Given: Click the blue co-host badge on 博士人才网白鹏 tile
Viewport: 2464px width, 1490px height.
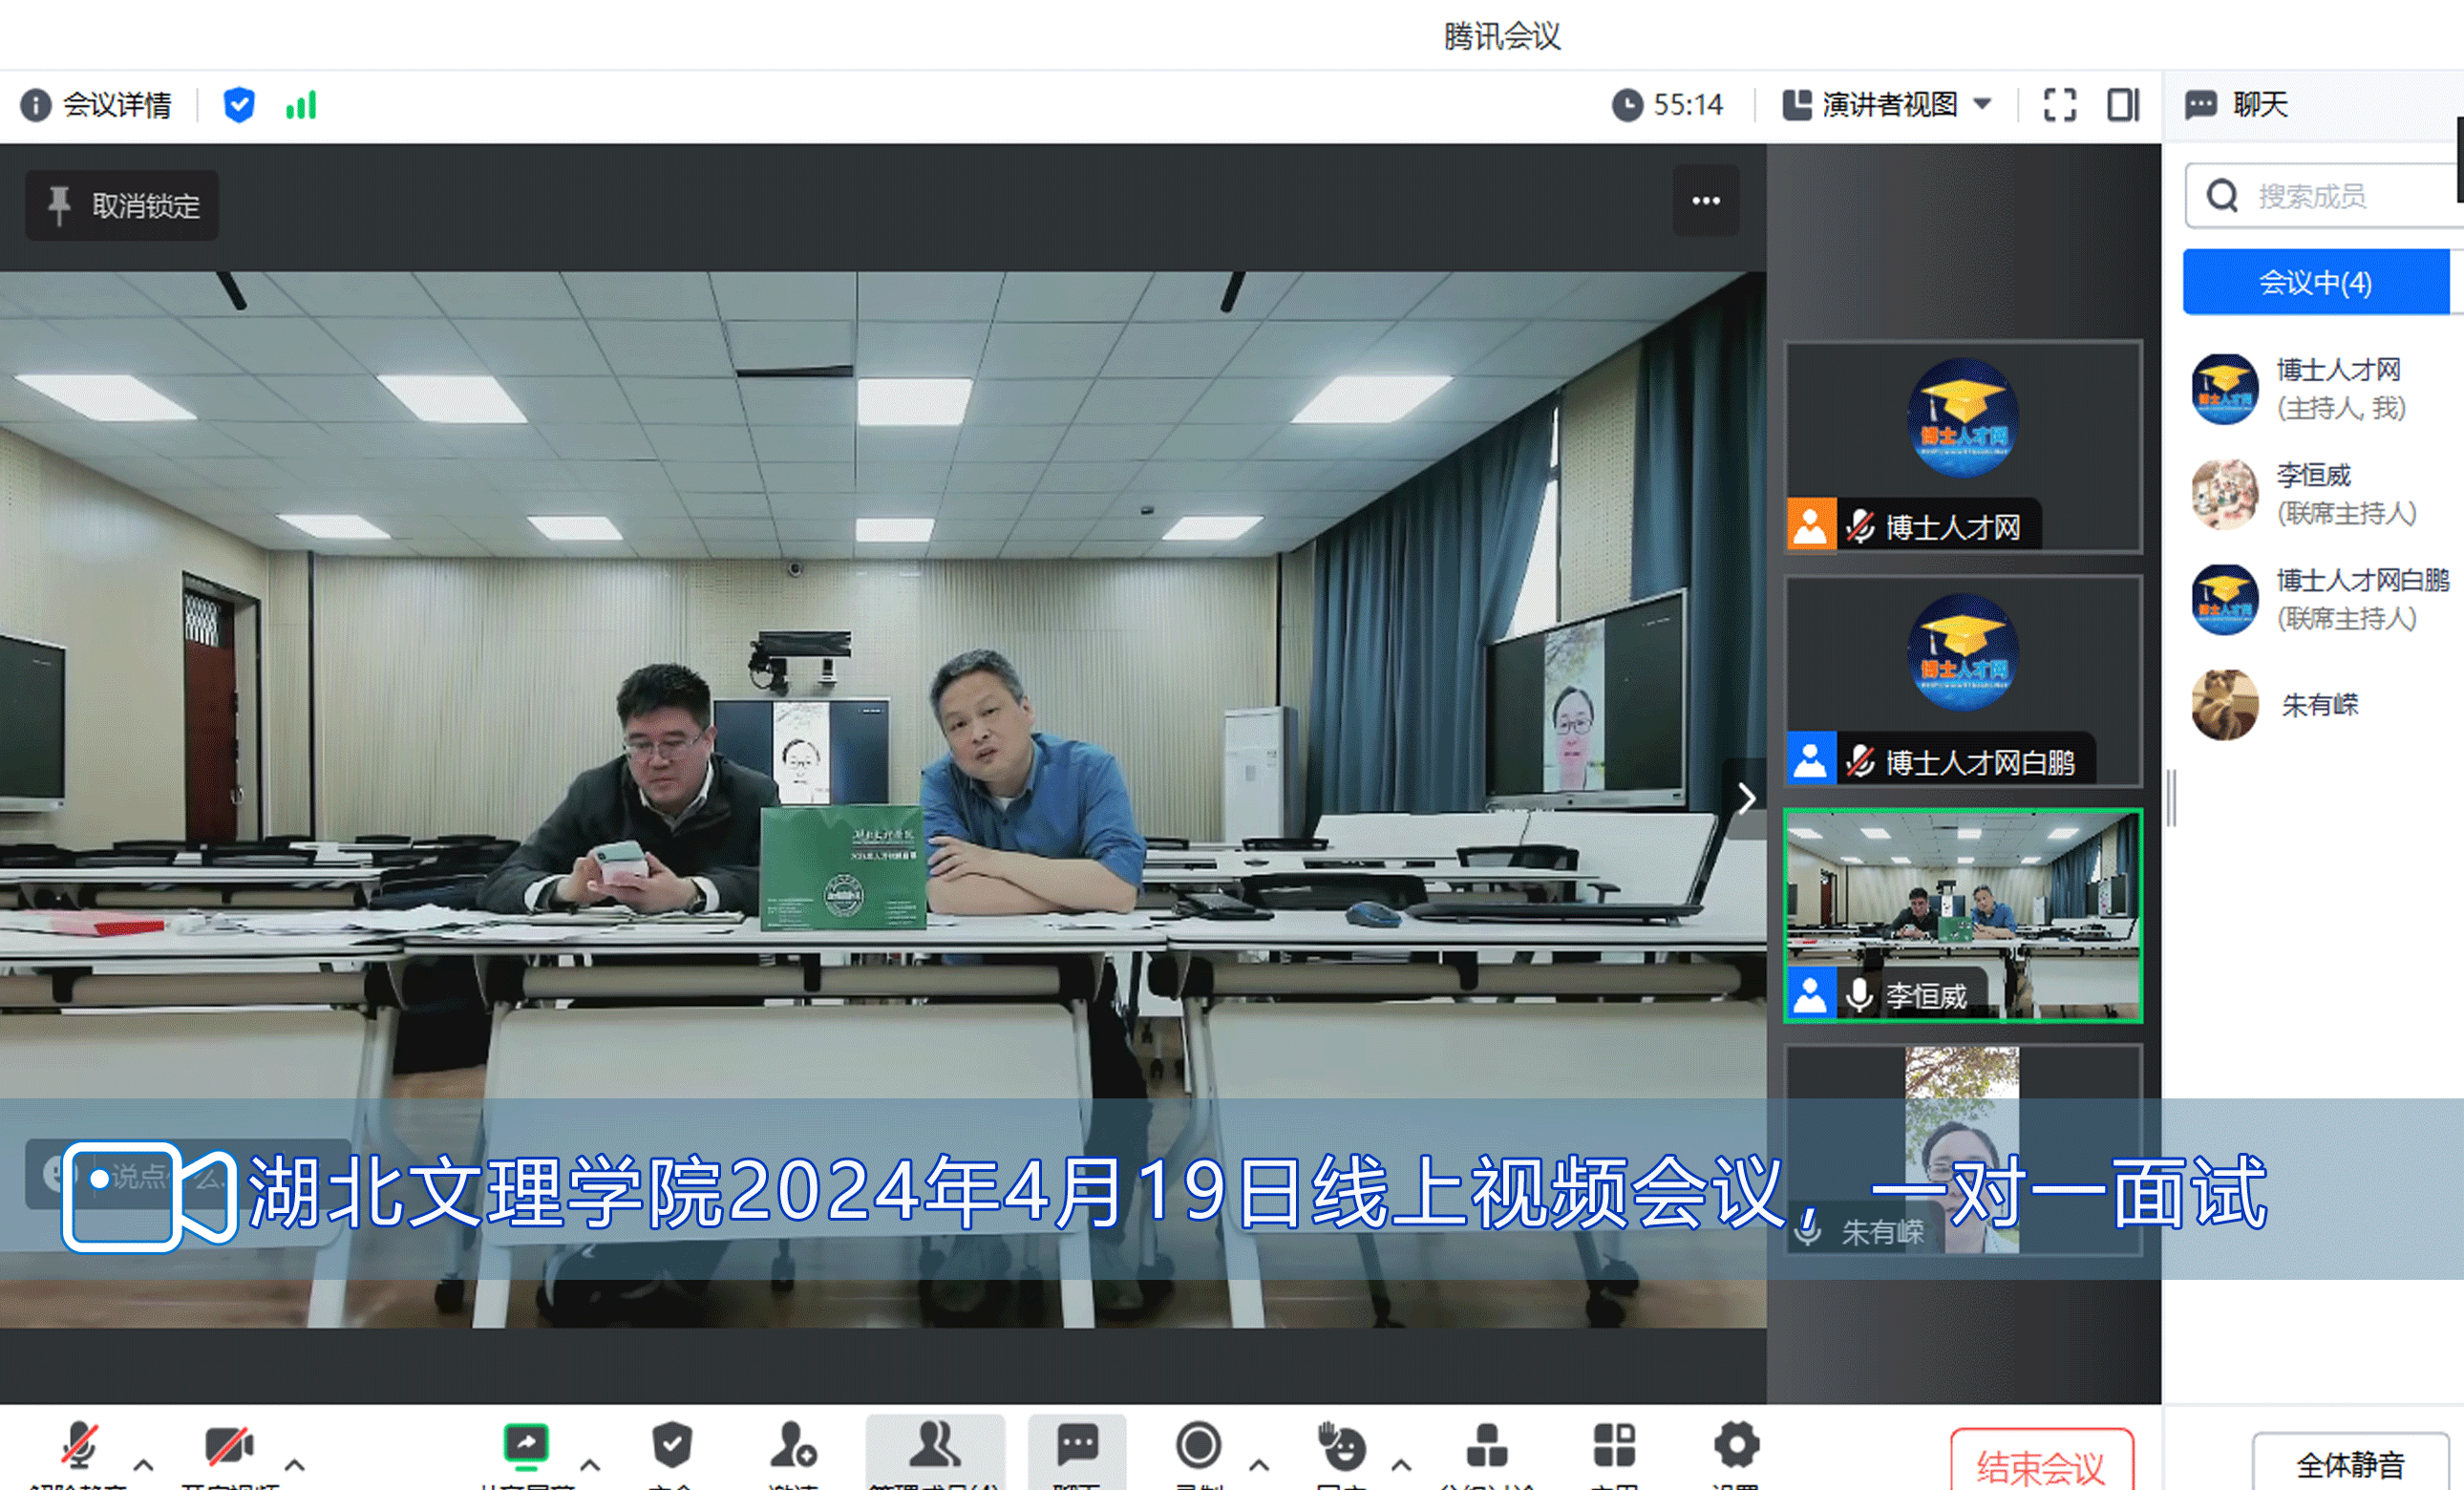Looking at the screenshot, I should click(x=1811, y=759).
